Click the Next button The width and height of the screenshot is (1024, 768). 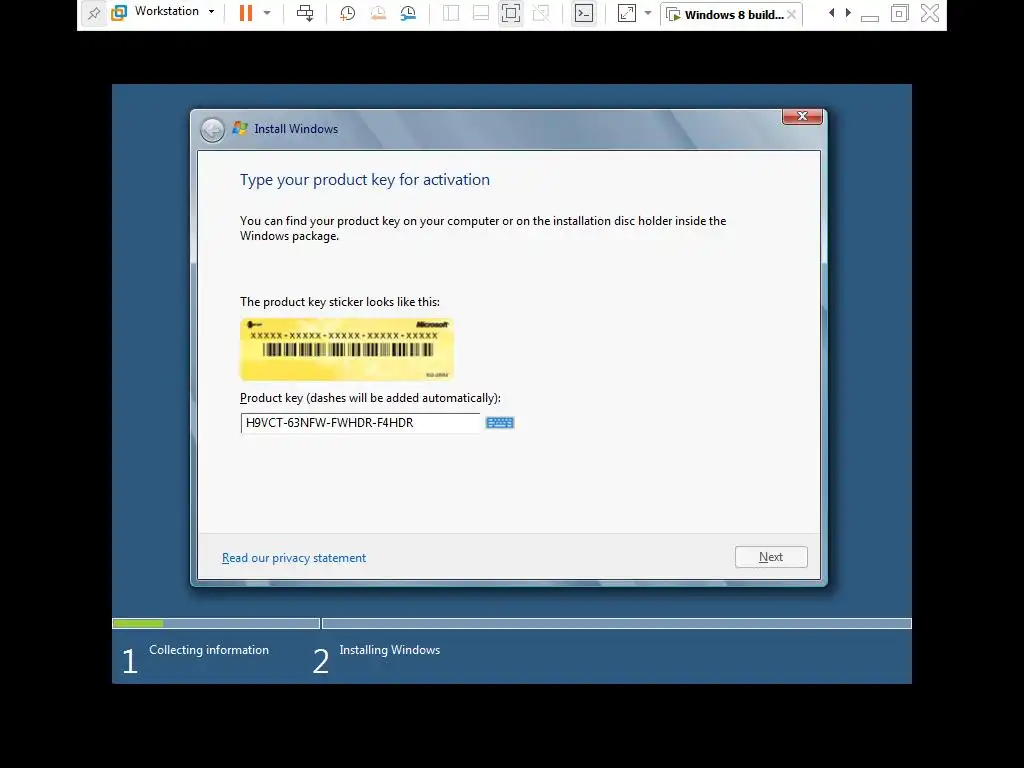pyautogui.click(x=771, y=557)
